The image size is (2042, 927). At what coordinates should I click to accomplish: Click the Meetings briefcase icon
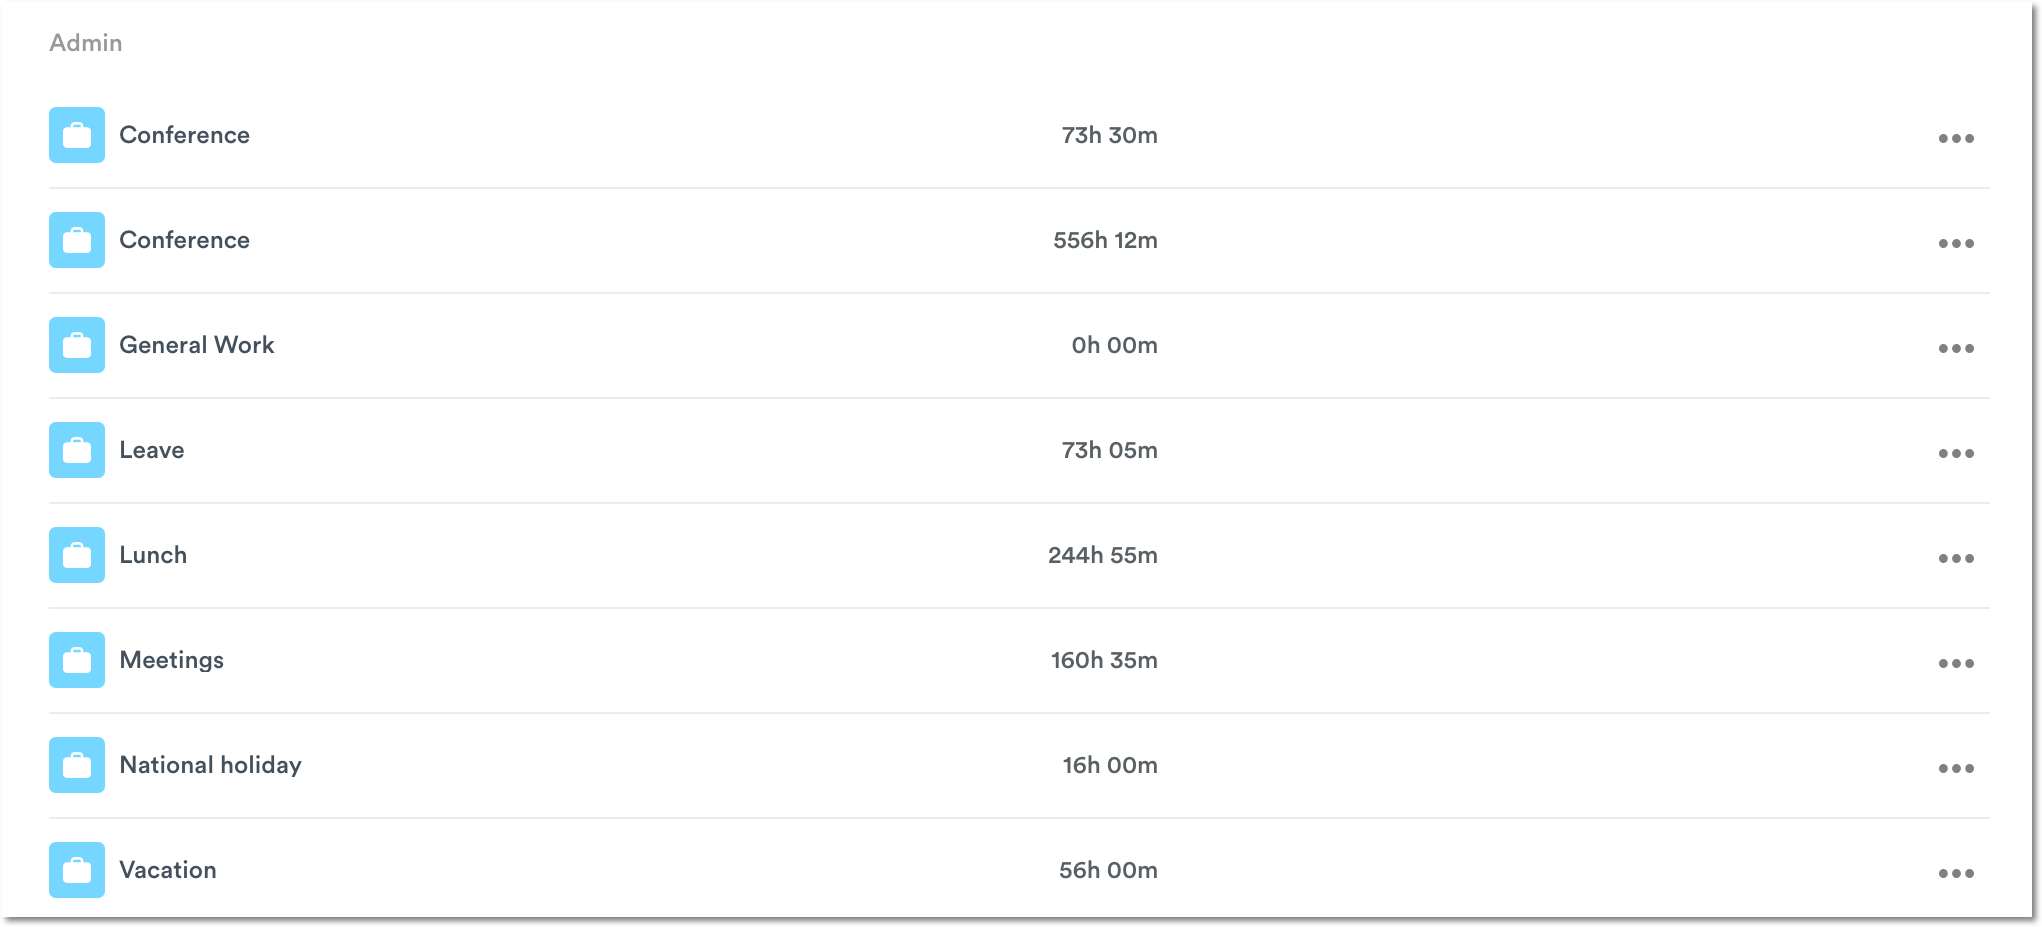tap(77, 660)
